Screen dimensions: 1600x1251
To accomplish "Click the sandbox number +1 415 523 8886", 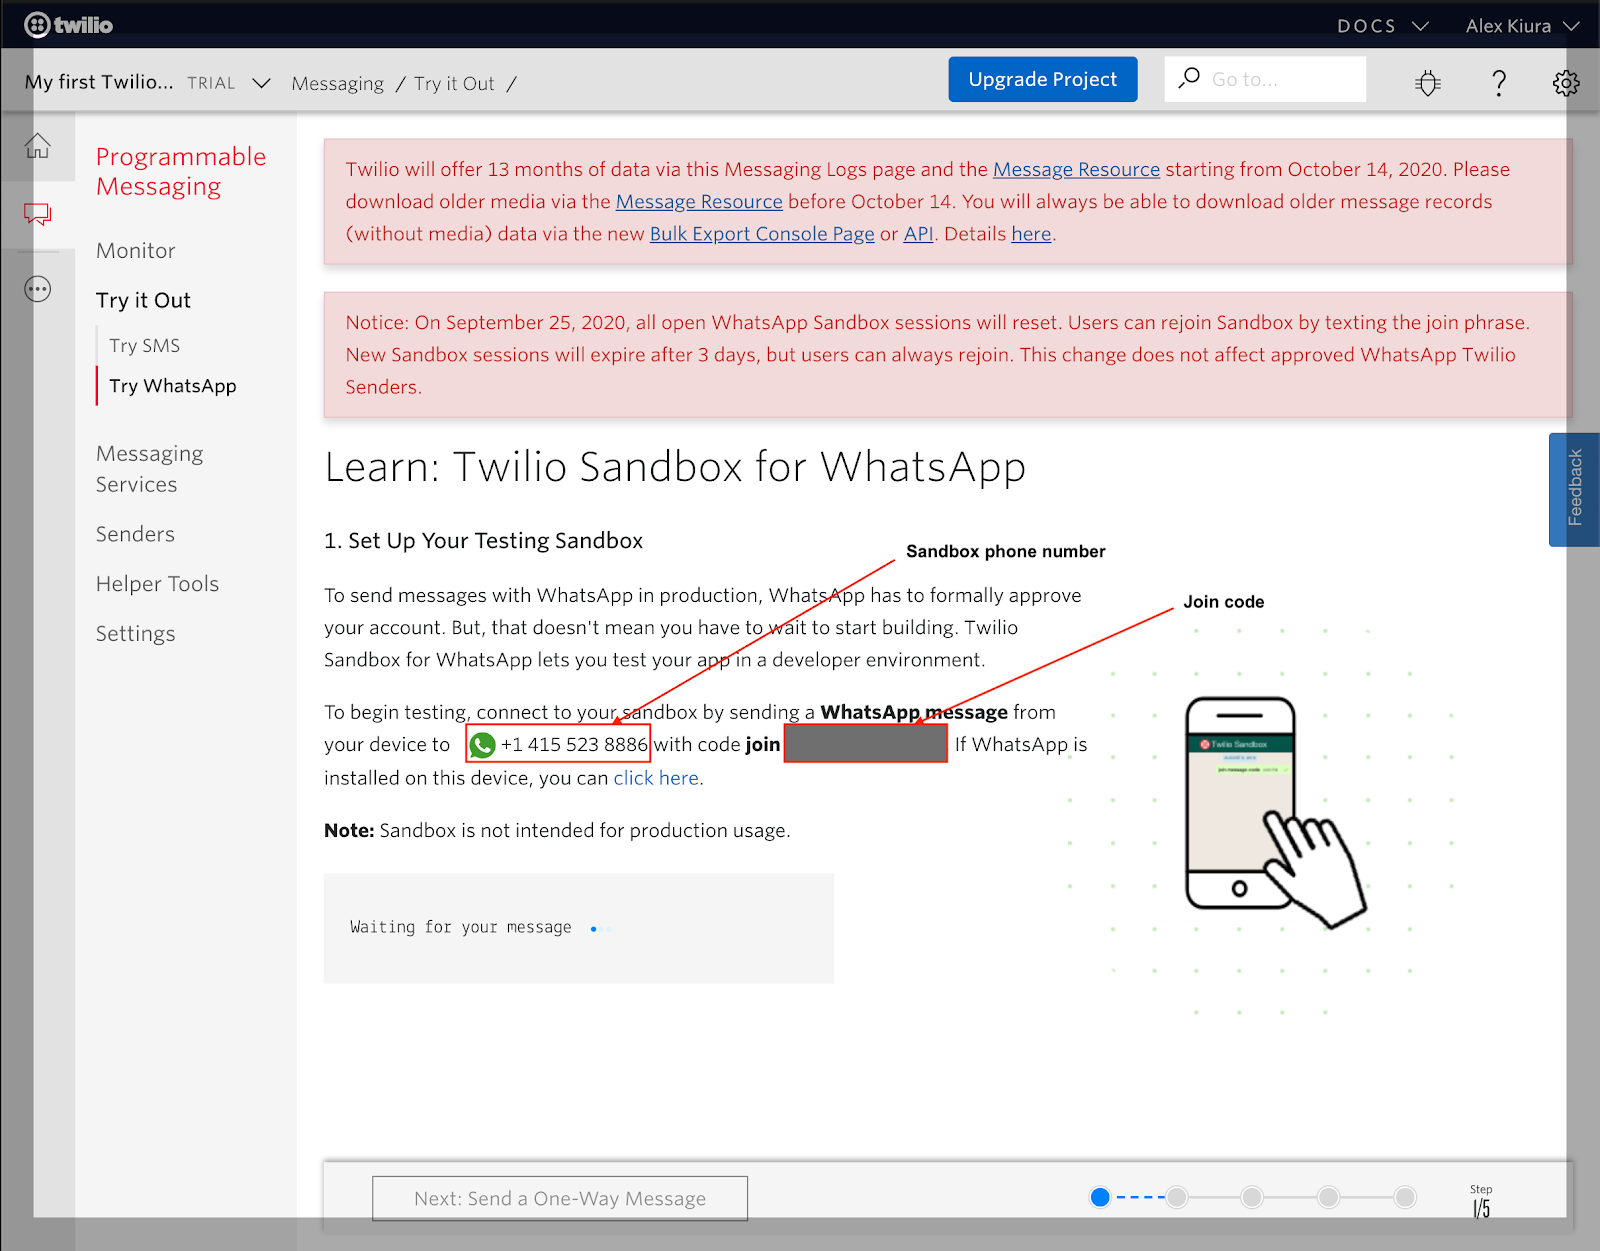I will point(574,745).
